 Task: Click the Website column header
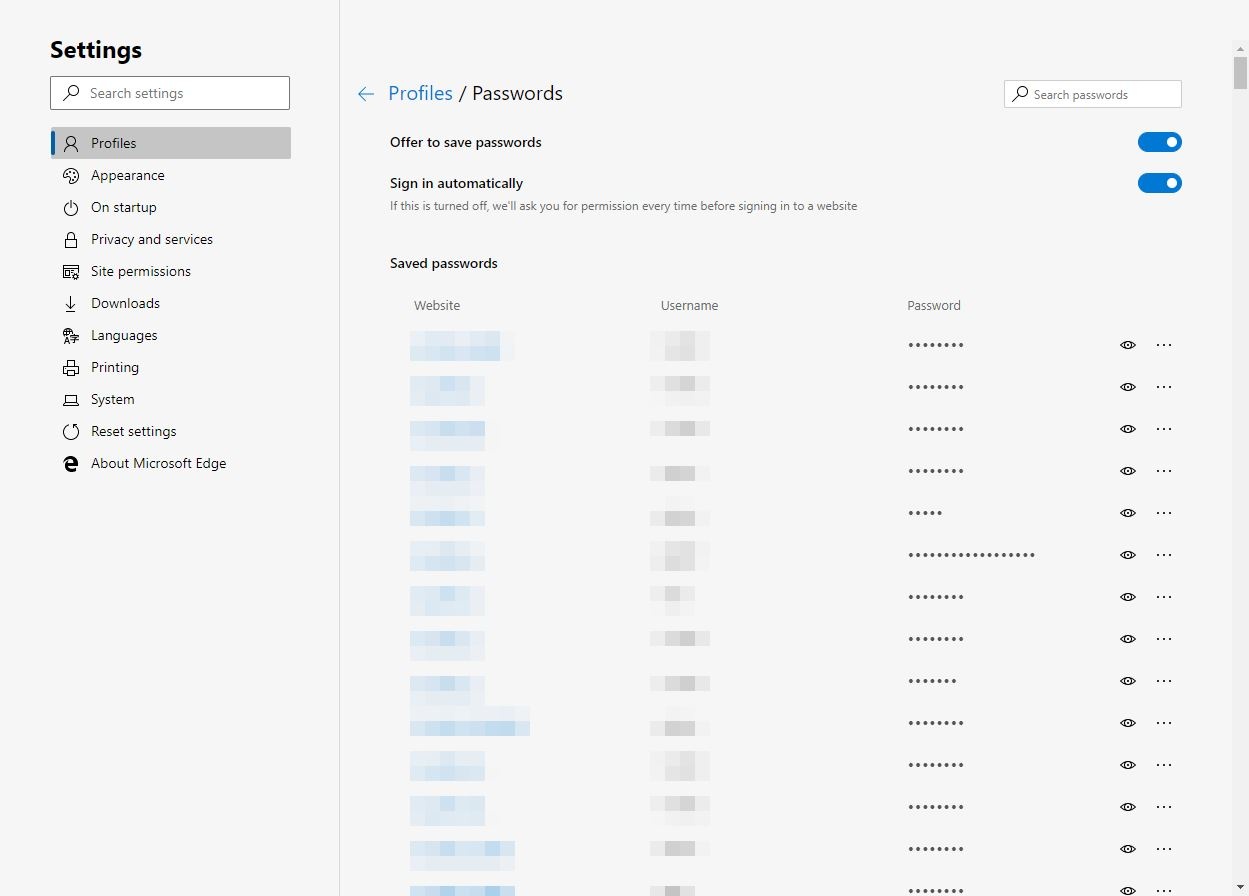click(437, 306)
